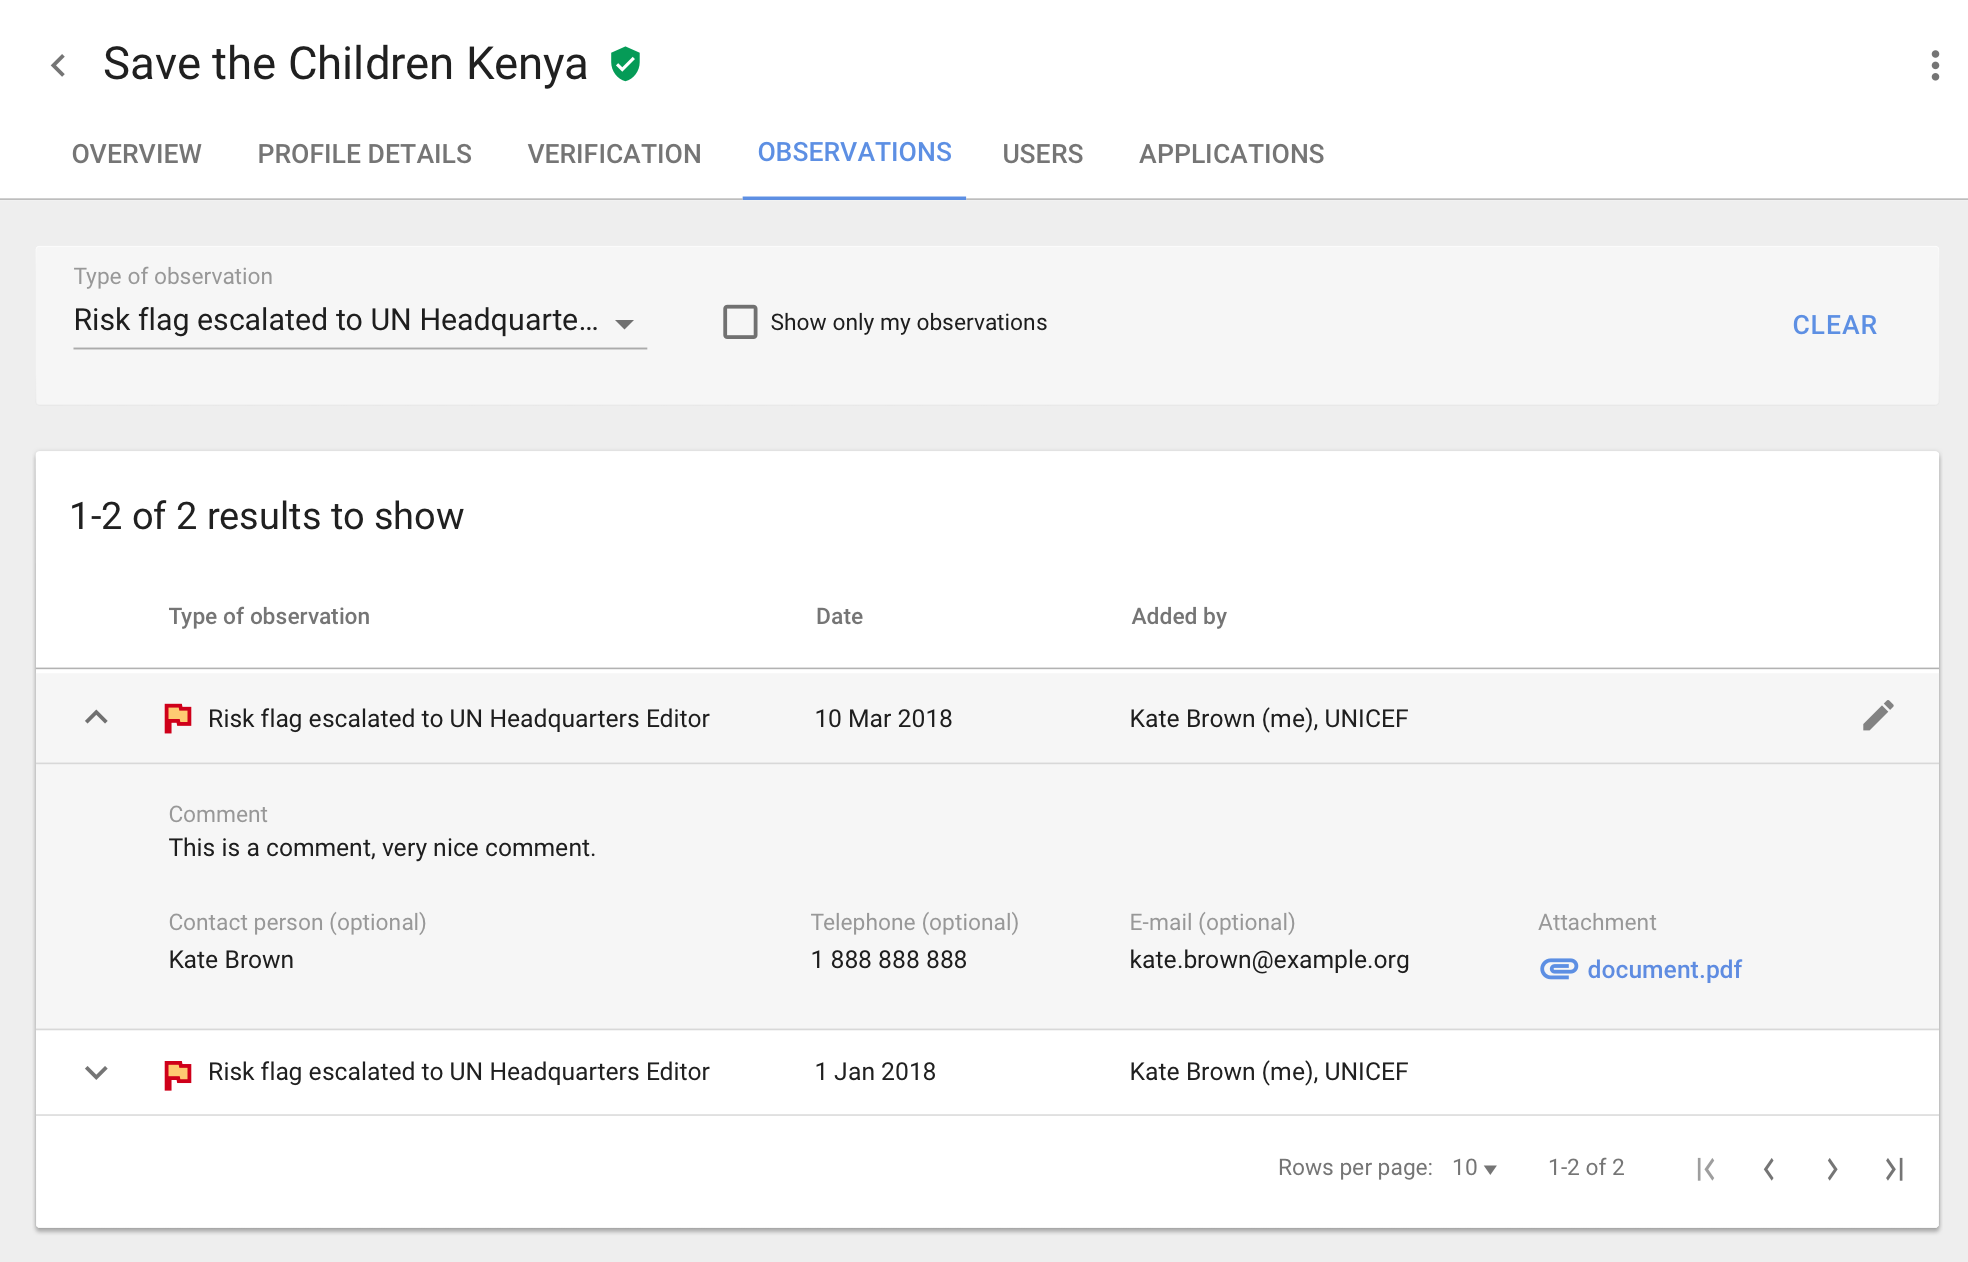This screenshot has width=1968, height=1262.
Task: Click red flag icon on 1 Jan row
Action: [178, 1074]
